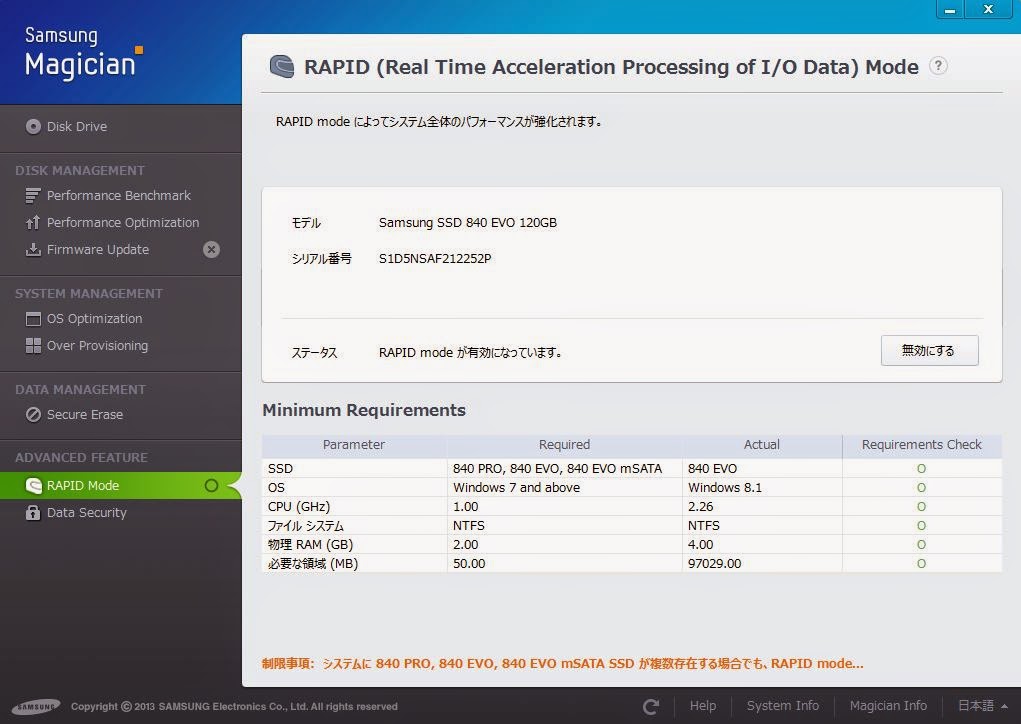The image size is (1021, 724).
Task: Click the serial number S1D5NSAF212252P
Action: point(435,258)
